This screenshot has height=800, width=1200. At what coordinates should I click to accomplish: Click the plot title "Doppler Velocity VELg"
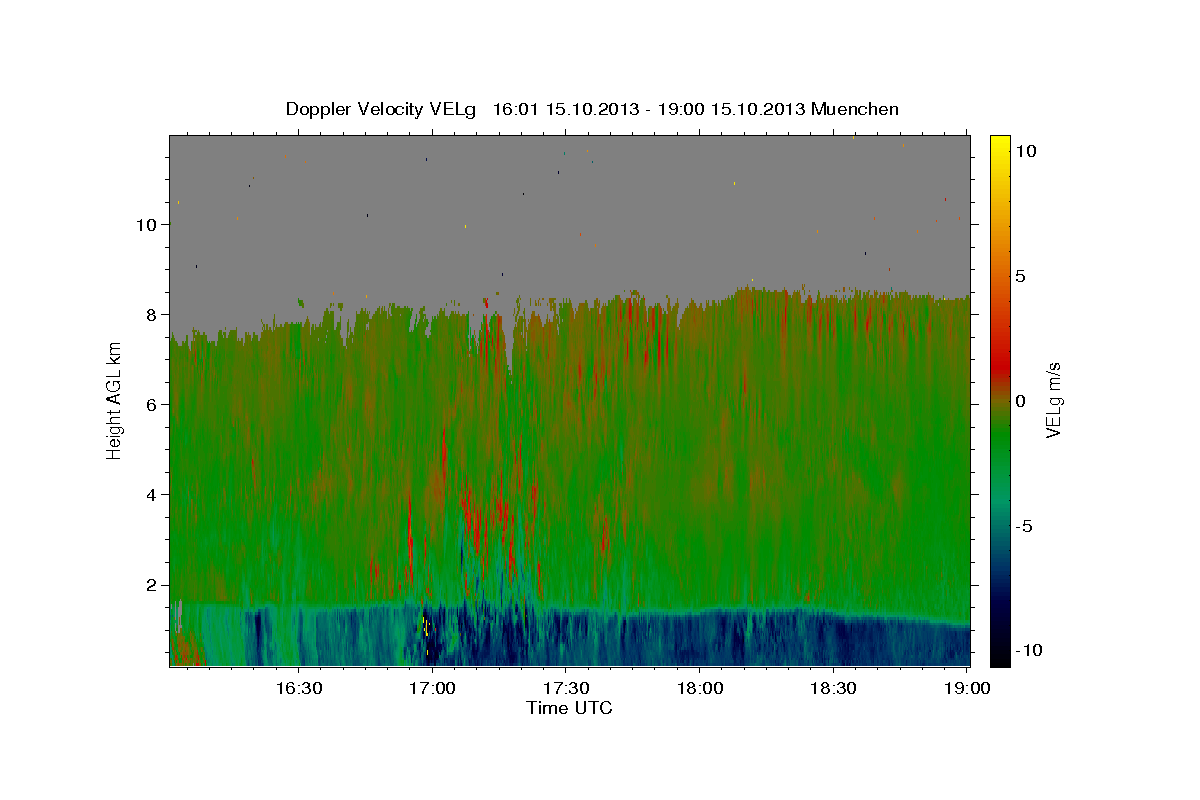coord(383,109)
